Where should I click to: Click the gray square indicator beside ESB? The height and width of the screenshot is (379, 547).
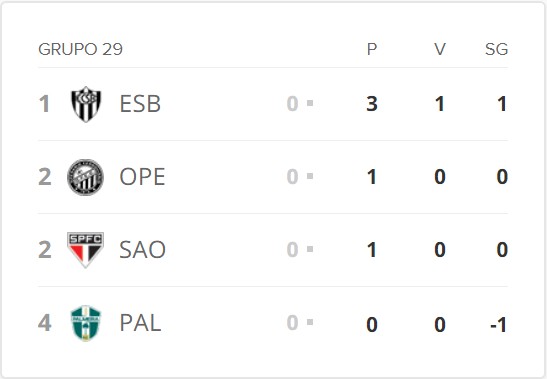pyautogui.click(x=310, y=103)
